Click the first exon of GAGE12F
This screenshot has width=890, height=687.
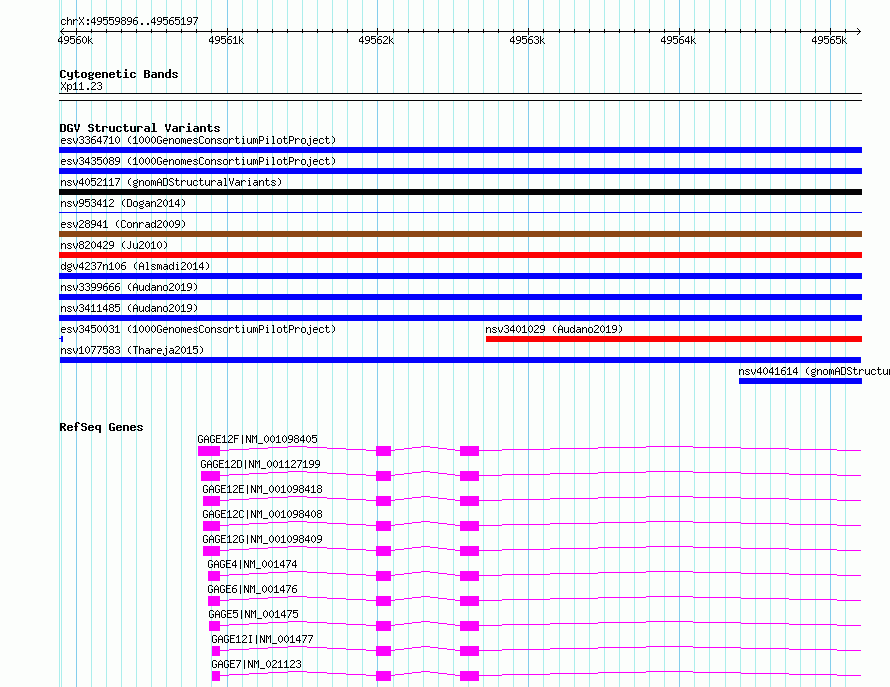[x=209, y=451]
